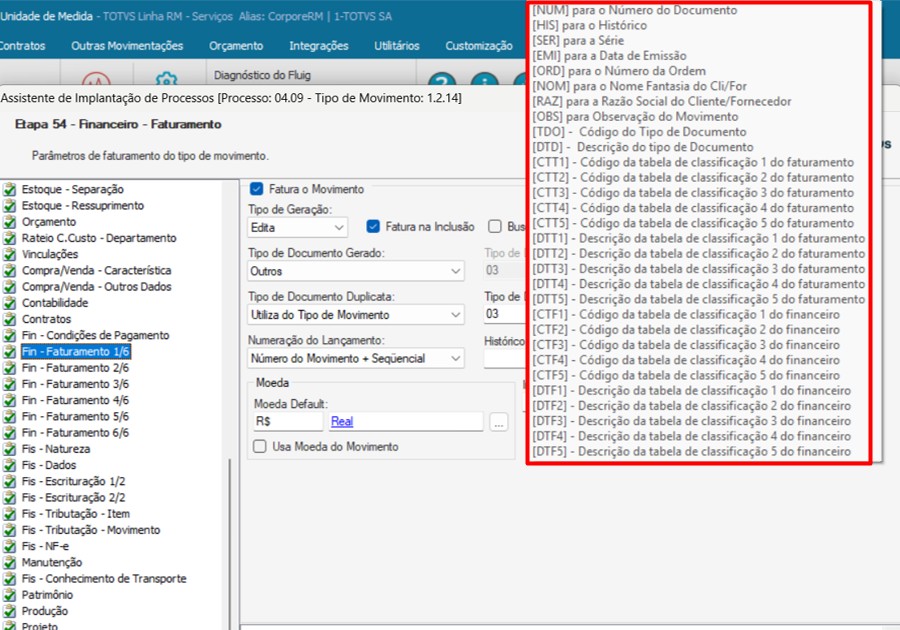Image resolution: width=900 pixels, height=630 pixels.
Task: Open the Customização menu
Action: [479, 46]
